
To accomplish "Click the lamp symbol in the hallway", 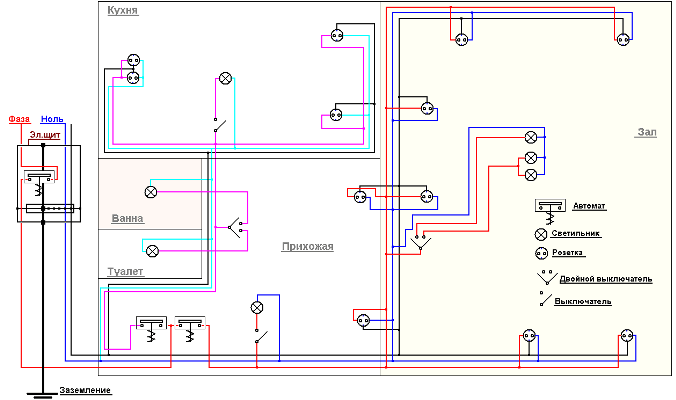I will (256, 306).
